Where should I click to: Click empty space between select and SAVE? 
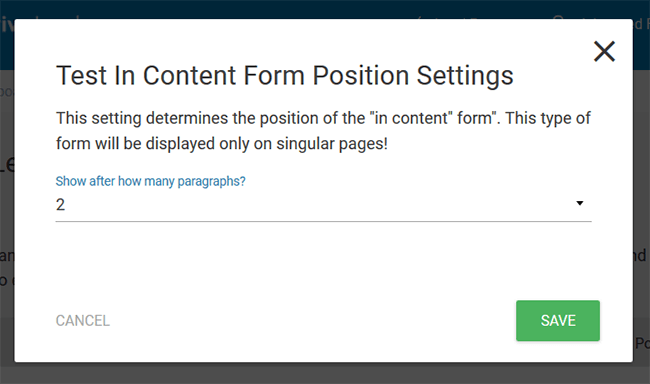tap(323, 261)
